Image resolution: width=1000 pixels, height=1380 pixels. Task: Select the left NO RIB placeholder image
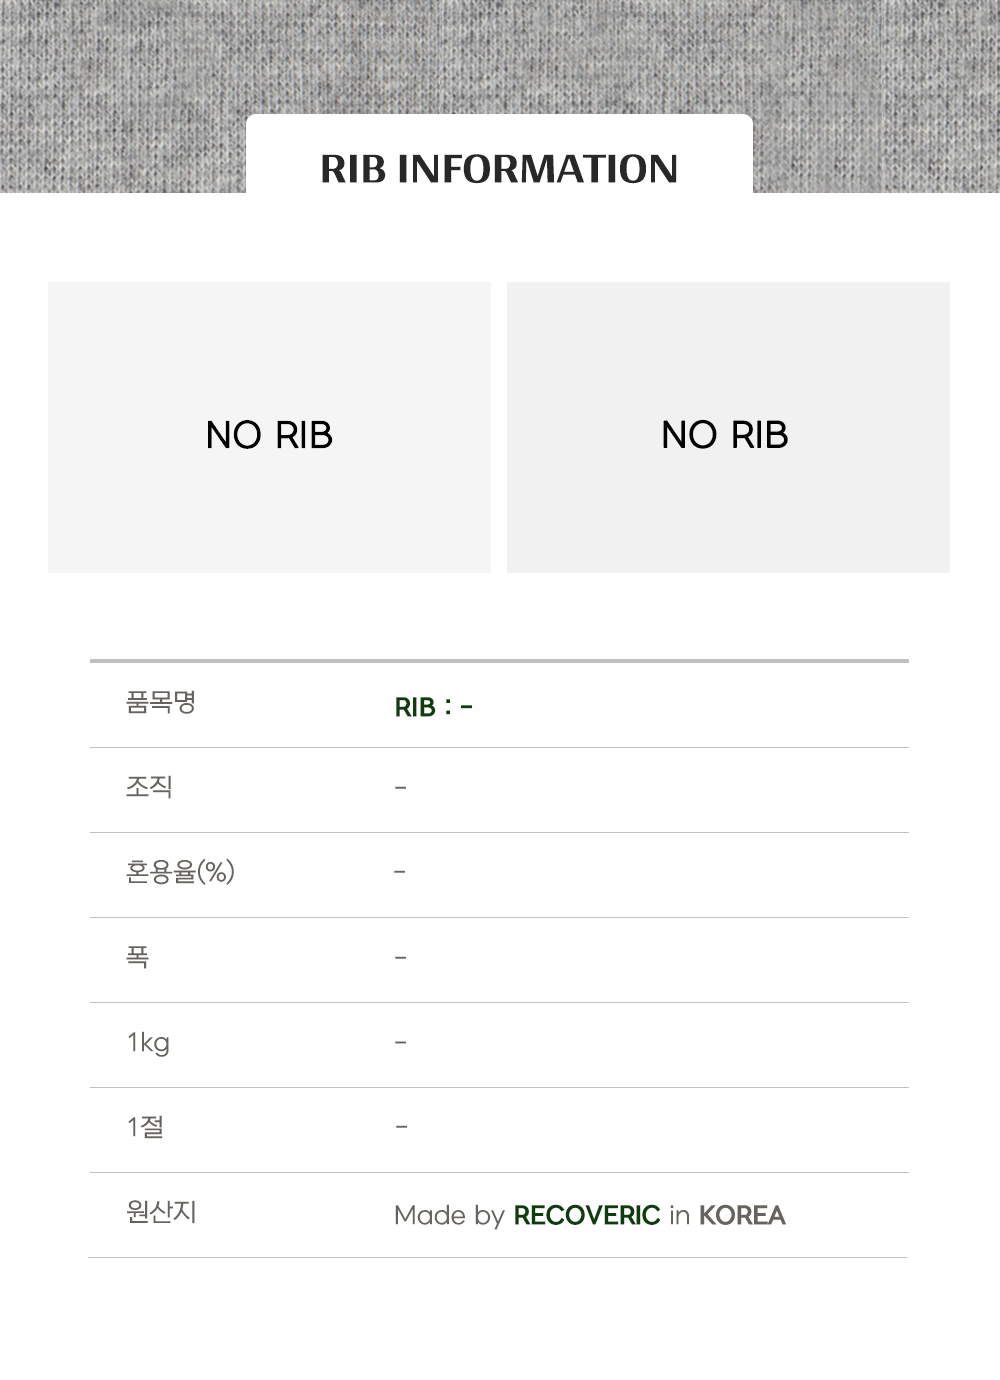269,427
